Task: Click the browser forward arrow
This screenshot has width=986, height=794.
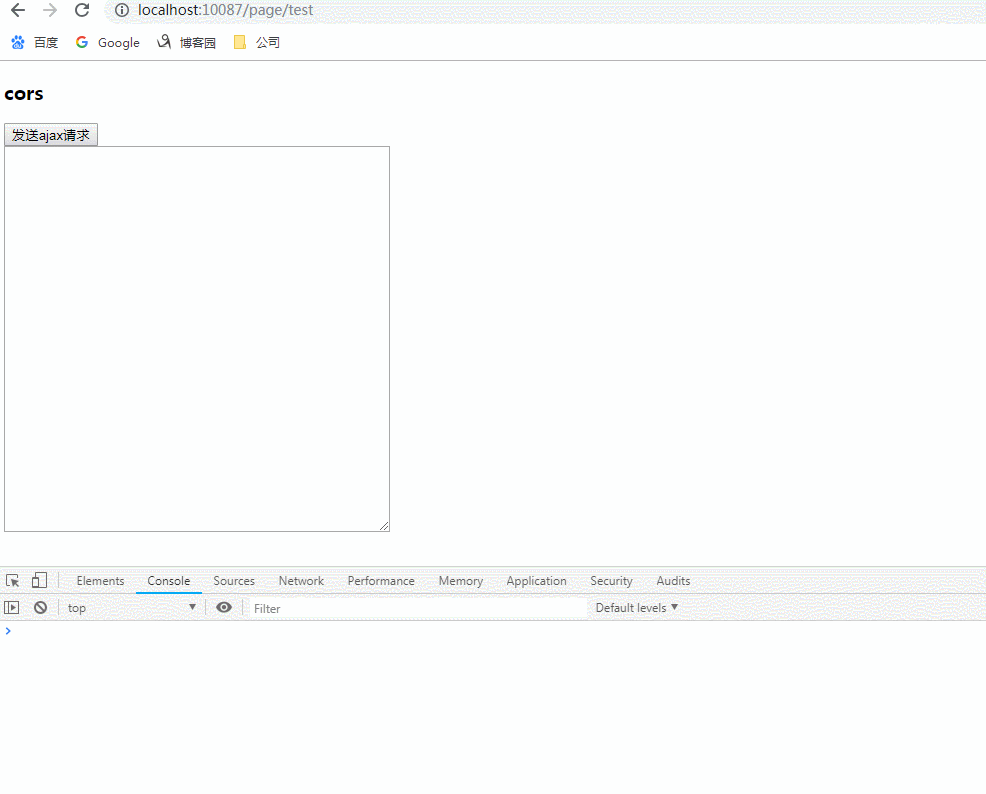Action: 50,10
